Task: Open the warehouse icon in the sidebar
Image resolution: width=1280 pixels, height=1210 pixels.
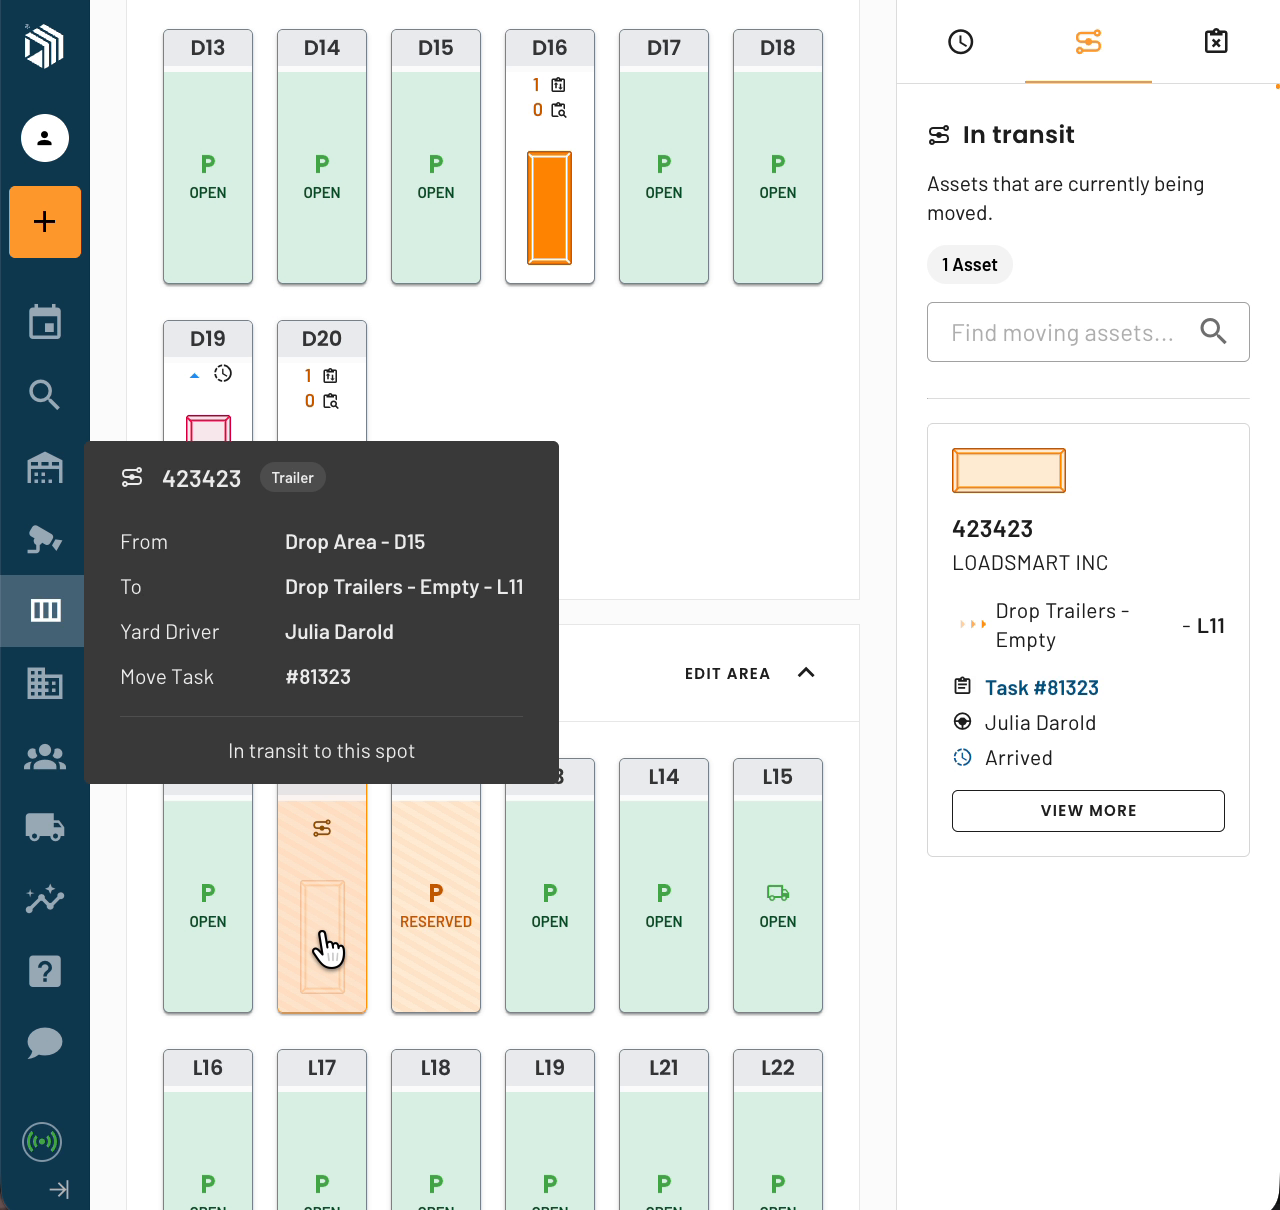Action: [x=45, y=467]
